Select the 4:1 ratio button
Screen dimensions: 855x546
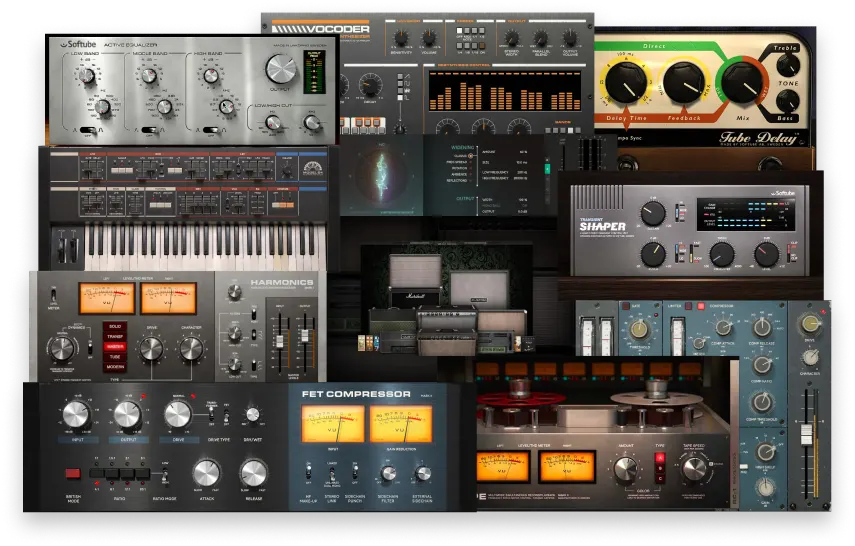97,473
